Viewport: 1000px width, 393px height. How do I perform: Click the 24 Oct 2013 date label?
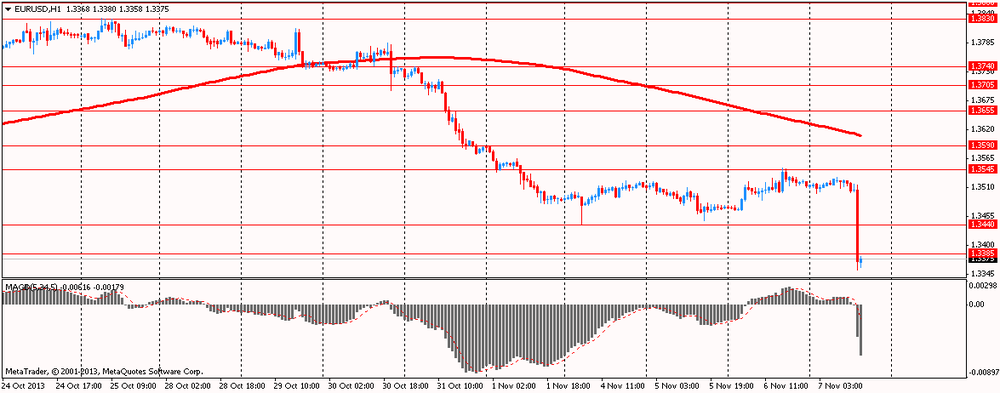click(x=23, y=386)
